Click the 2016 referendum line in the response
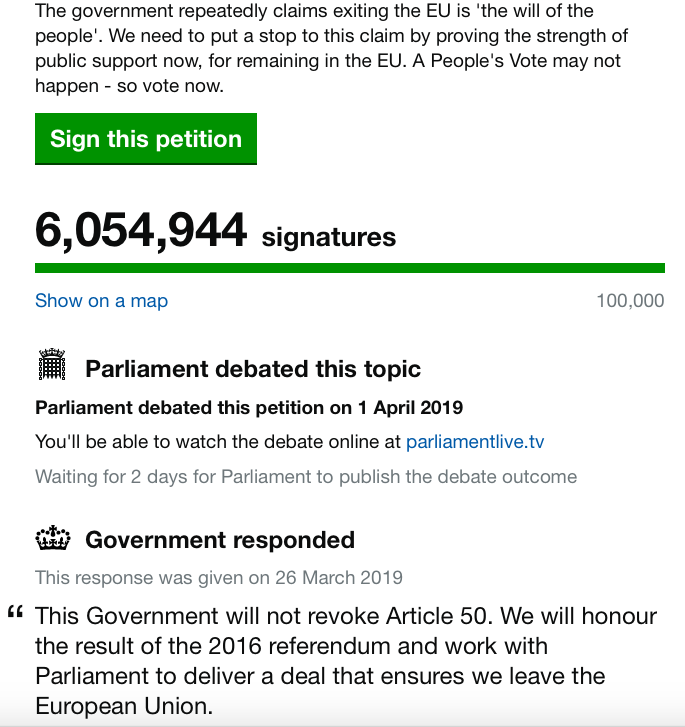Screen dimensions: 685x727 point(292,646)
